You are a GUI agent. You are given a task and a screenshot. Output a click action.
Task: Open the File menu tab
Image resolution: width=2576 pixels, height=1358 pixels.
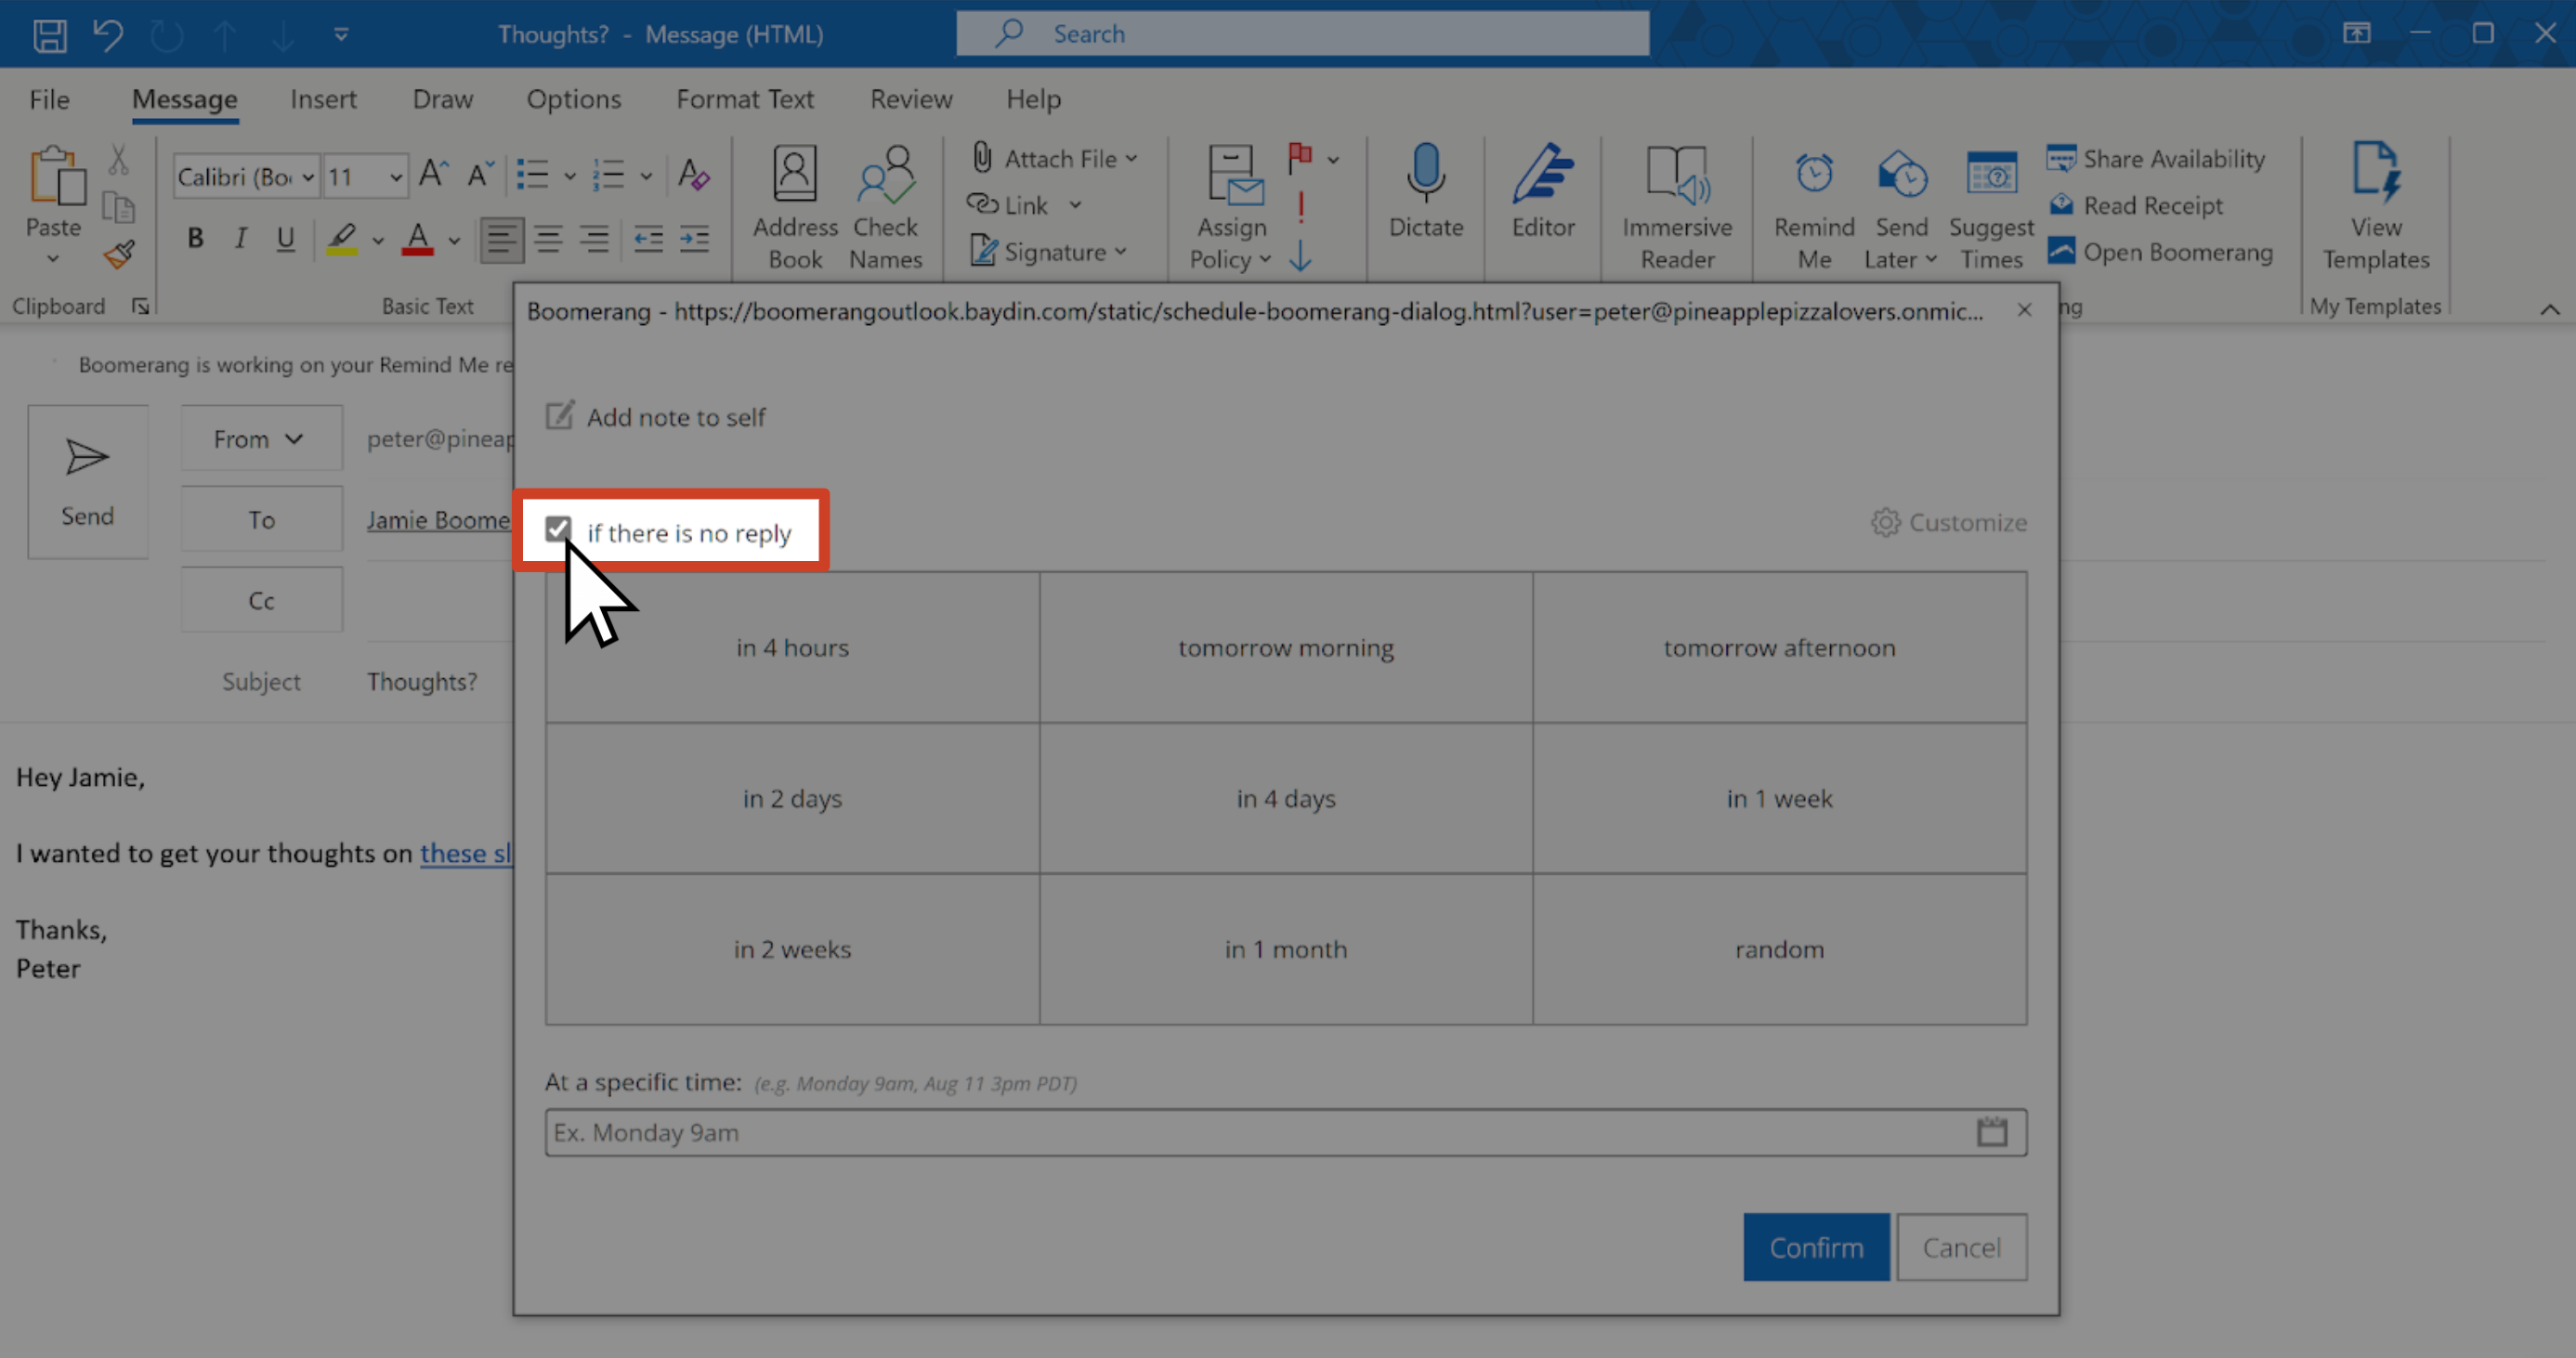click(49, 99)
